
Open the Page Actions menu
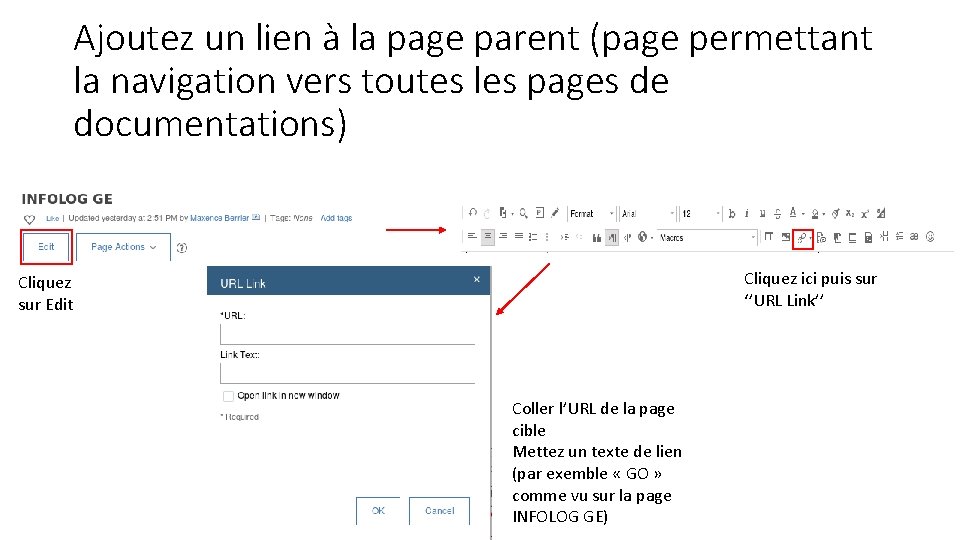point(123,247)
